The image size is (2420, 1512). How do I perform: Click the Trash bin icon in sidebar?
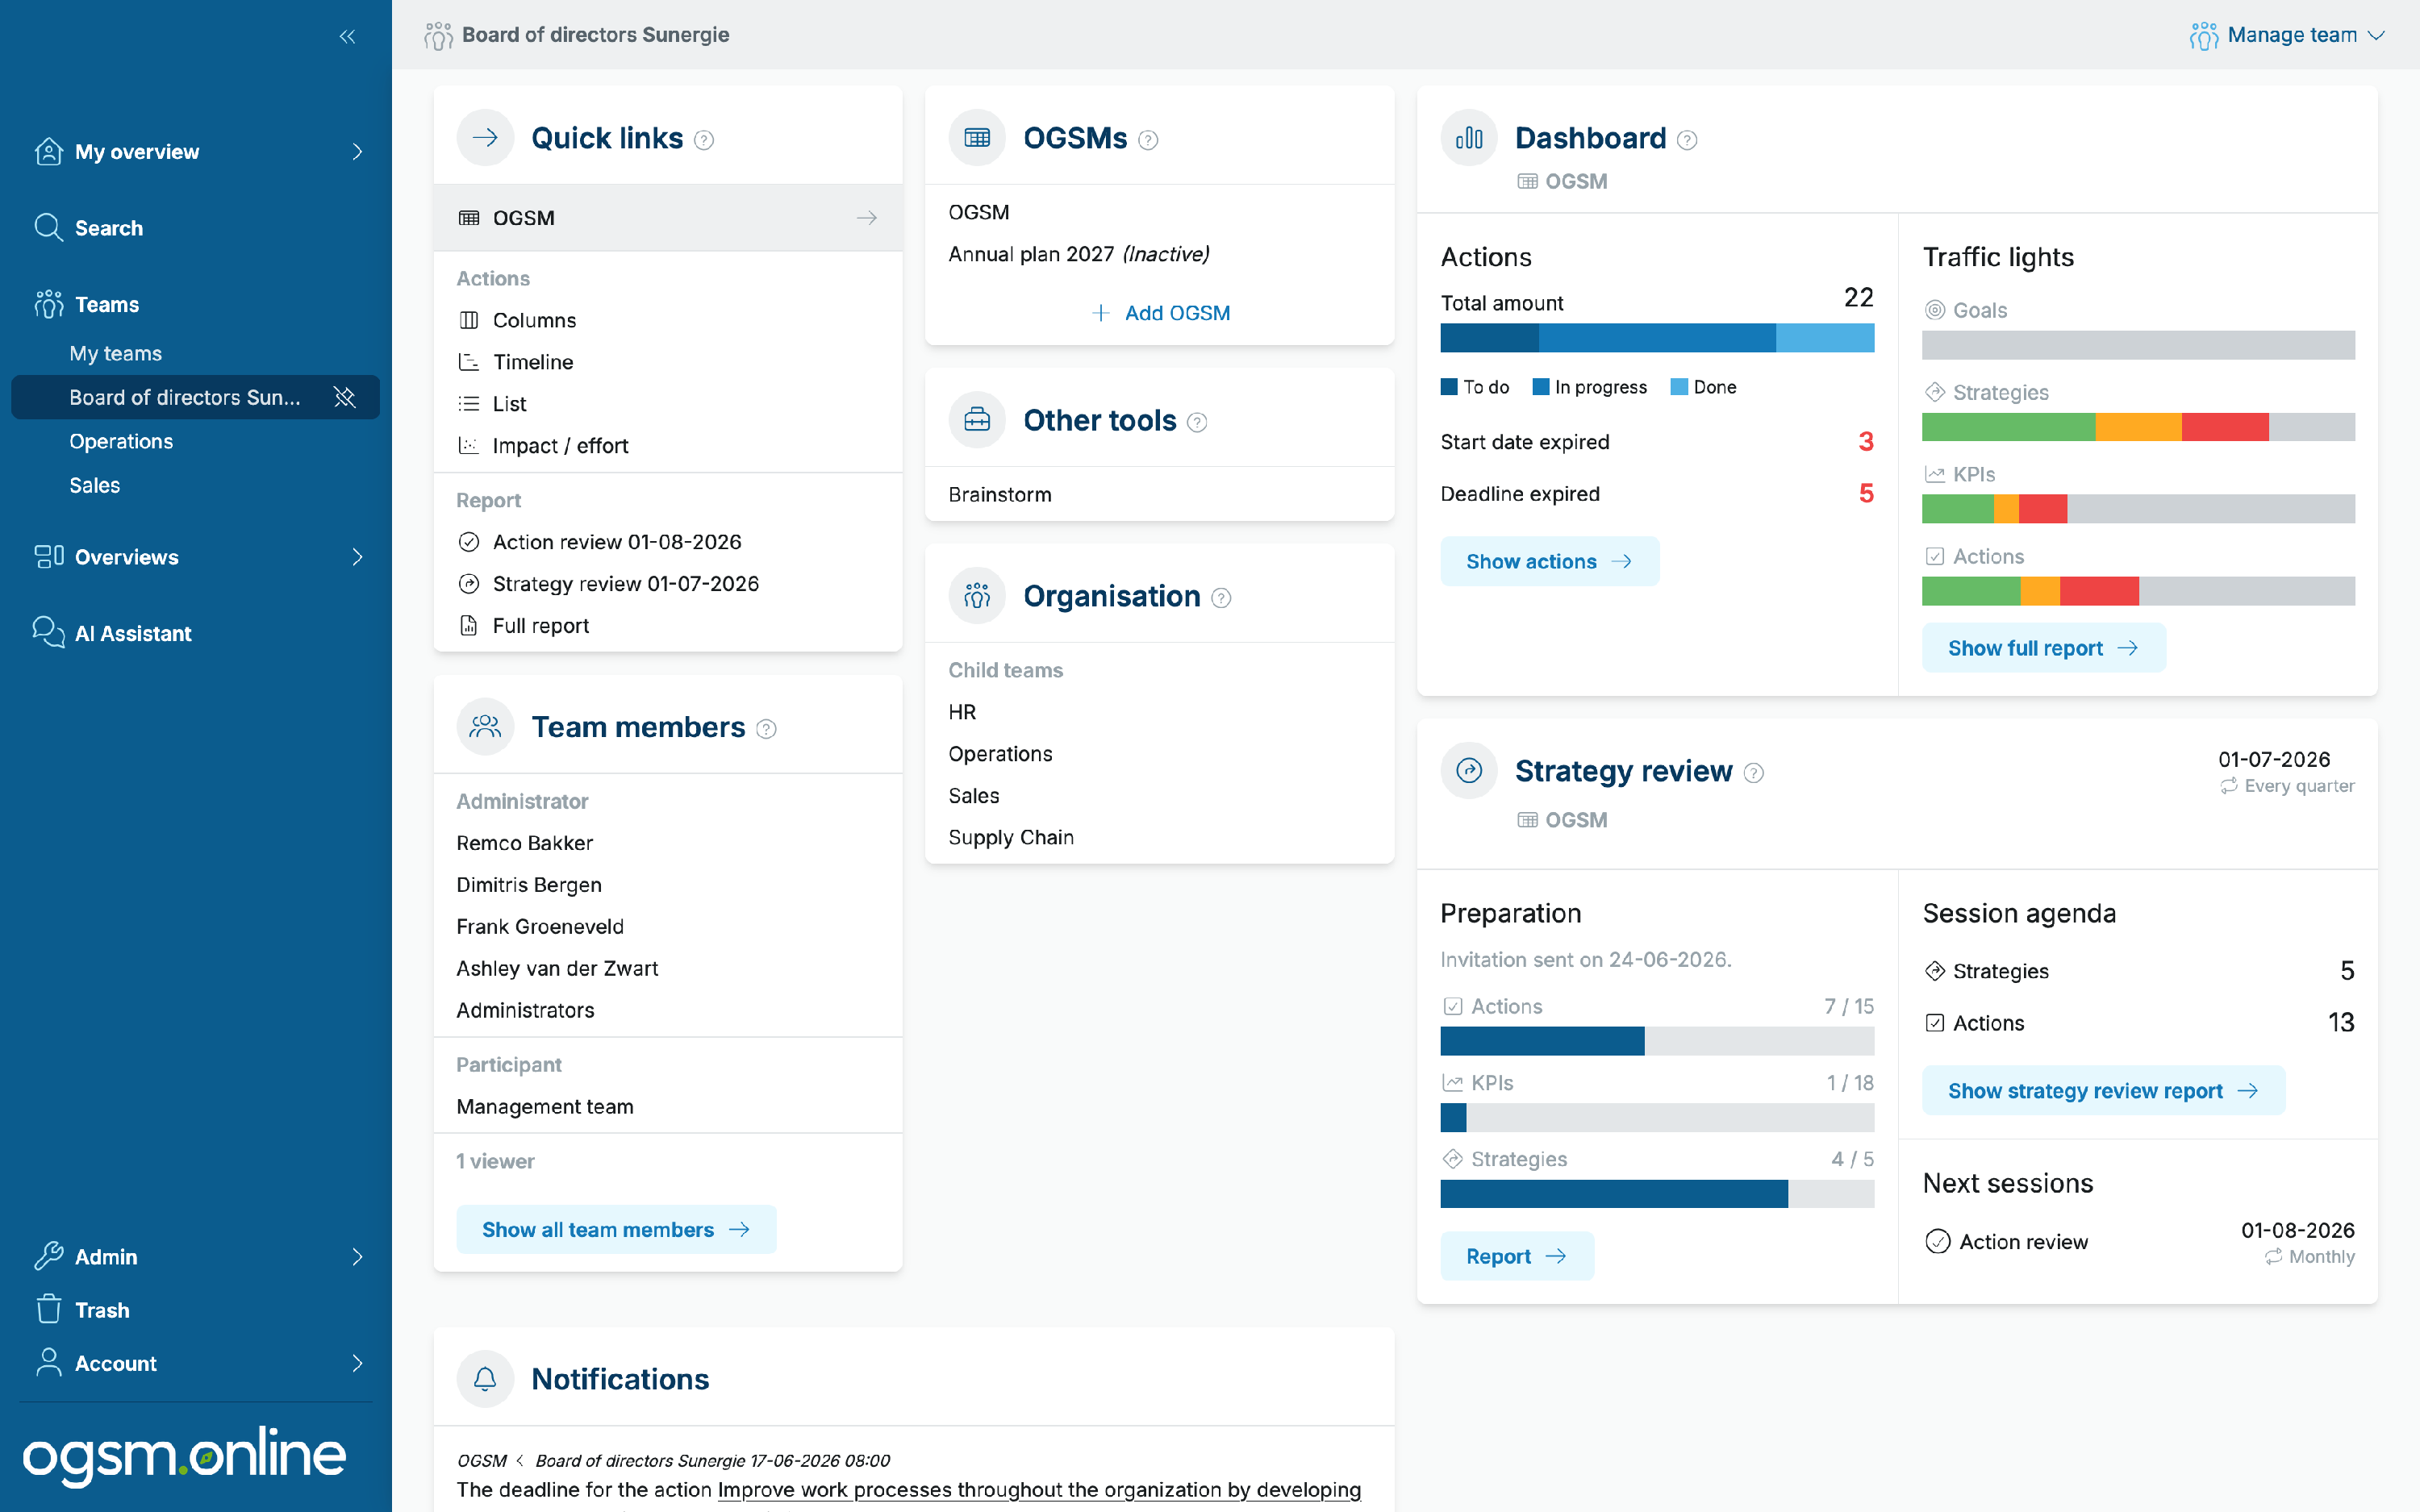(x=48, y=1309)
